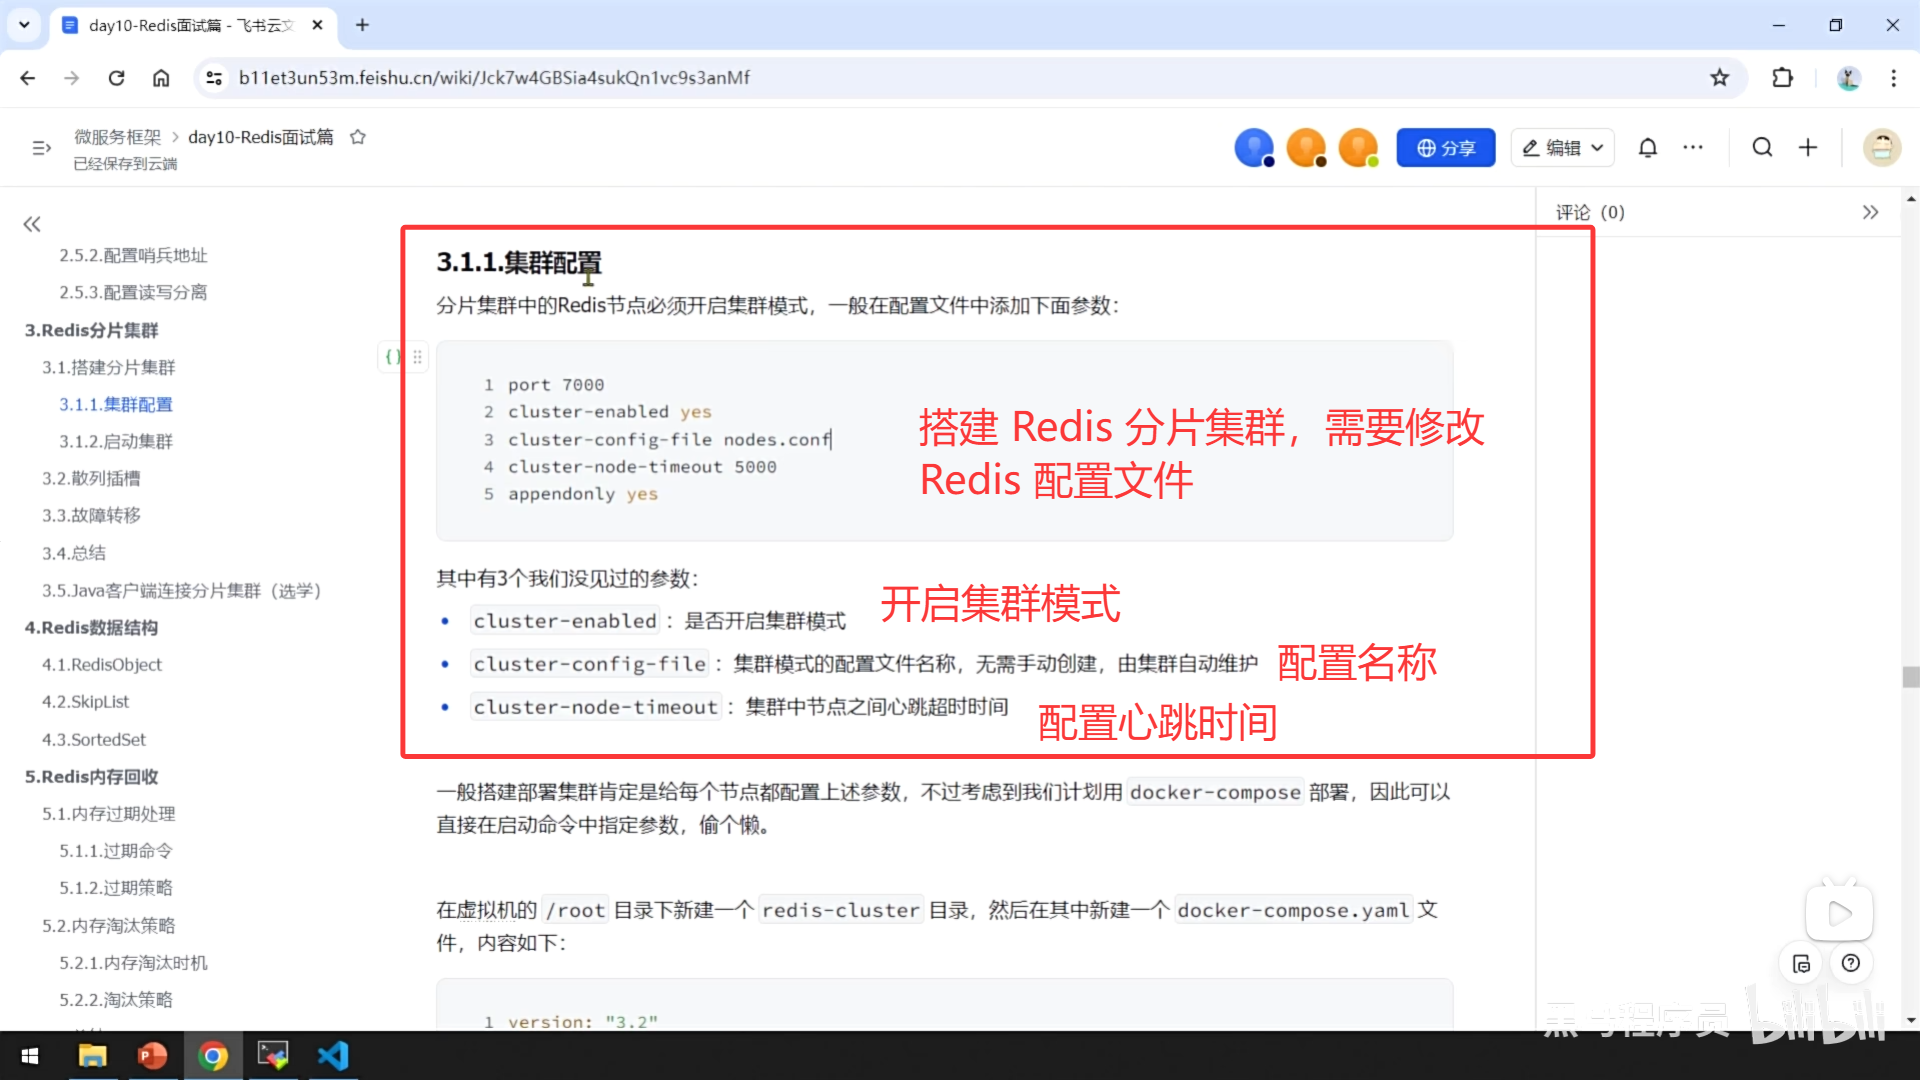
Task: Toggle the sidebar navigation menu icon
Action: click(x=41, y=148)
